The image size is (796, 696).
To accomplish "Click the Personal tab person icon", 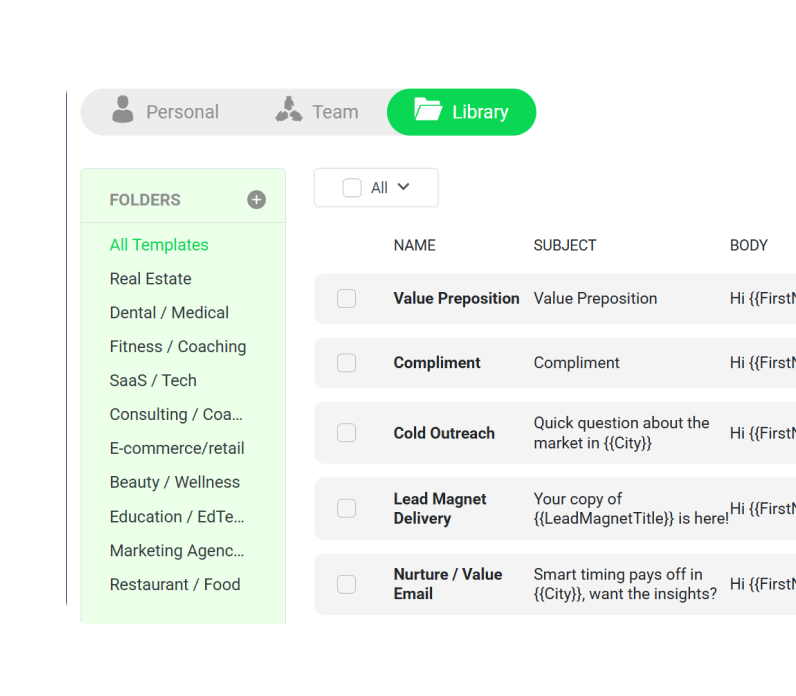I will point(123,110).
